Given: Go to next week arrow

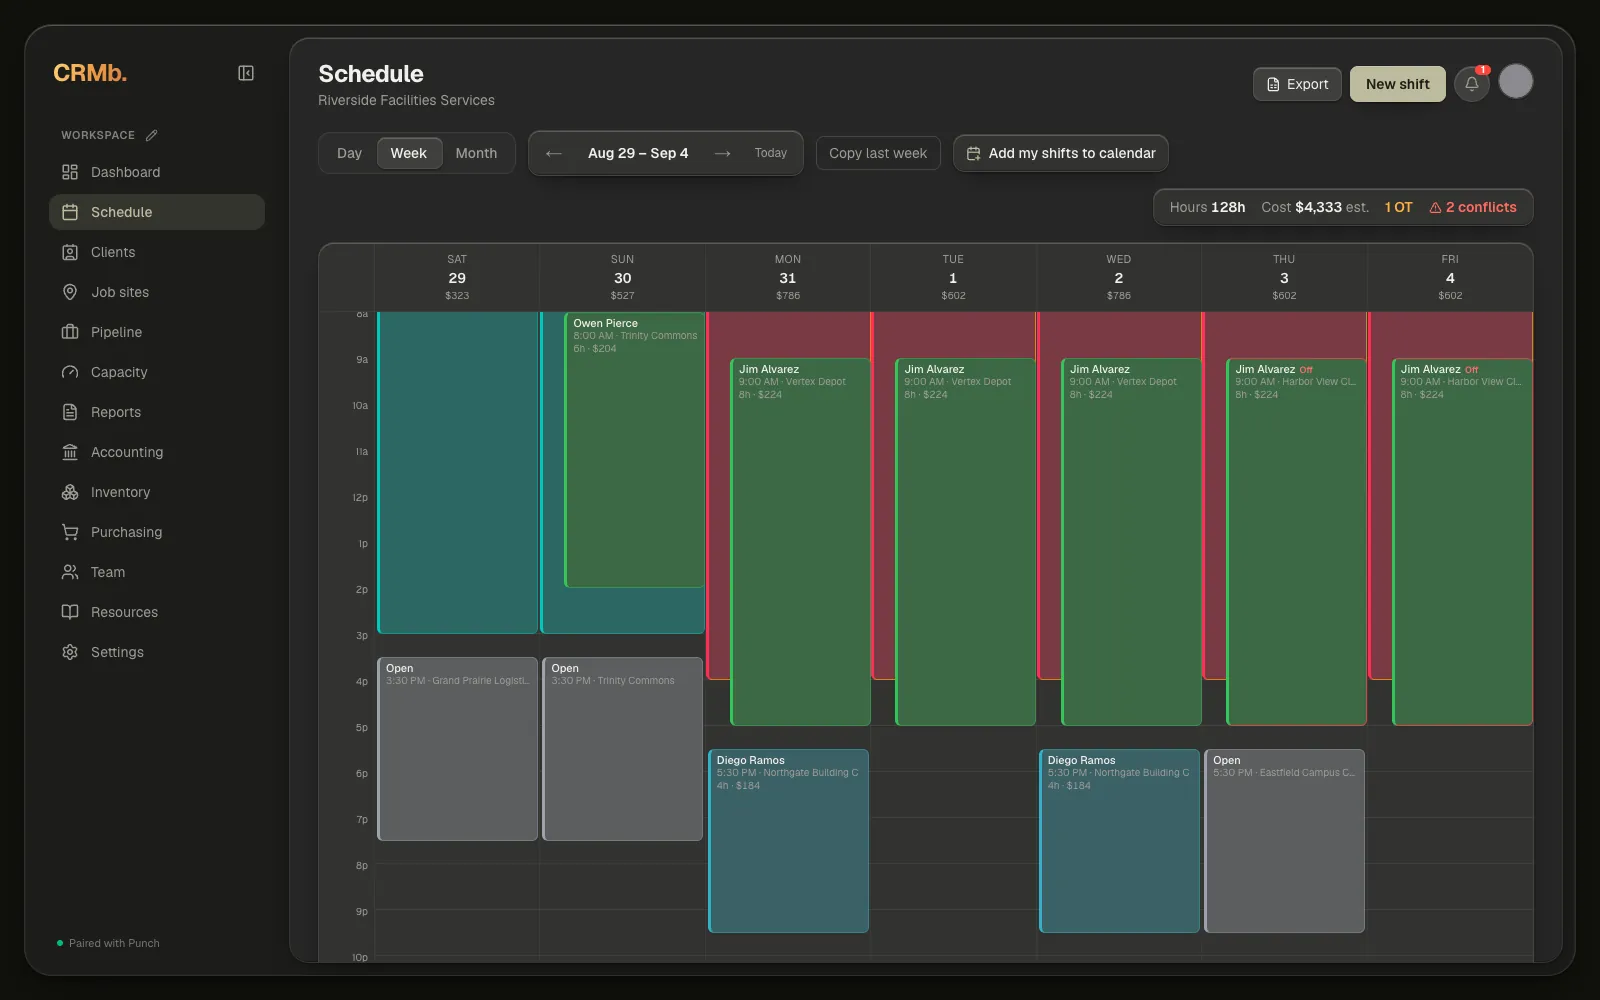Looking at the screenshot, I should (x=723, y=153).
